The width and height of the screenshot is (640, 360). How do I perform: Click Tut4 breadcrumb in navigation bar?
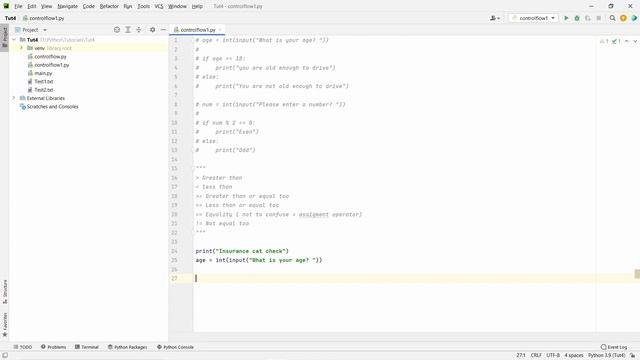point(11,18)
